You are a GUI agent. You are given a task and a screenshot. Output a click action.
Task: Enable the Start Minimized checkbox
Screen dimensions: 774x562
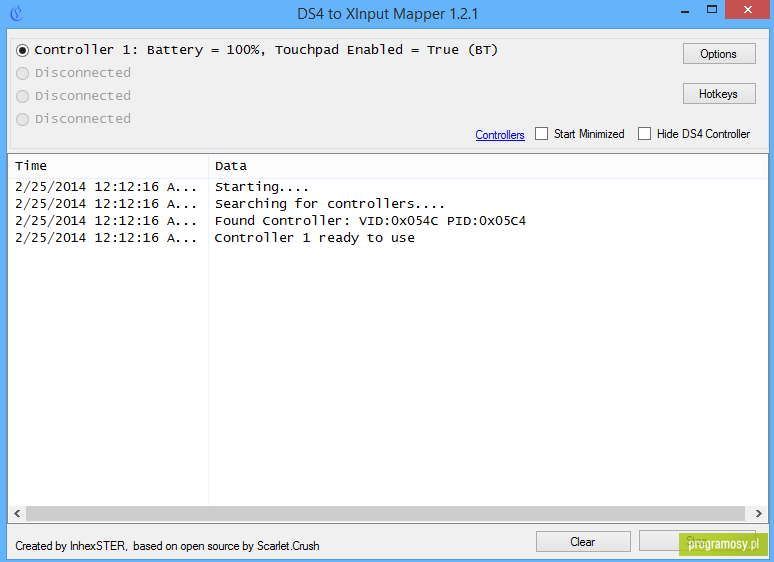[x=542, y=134]
